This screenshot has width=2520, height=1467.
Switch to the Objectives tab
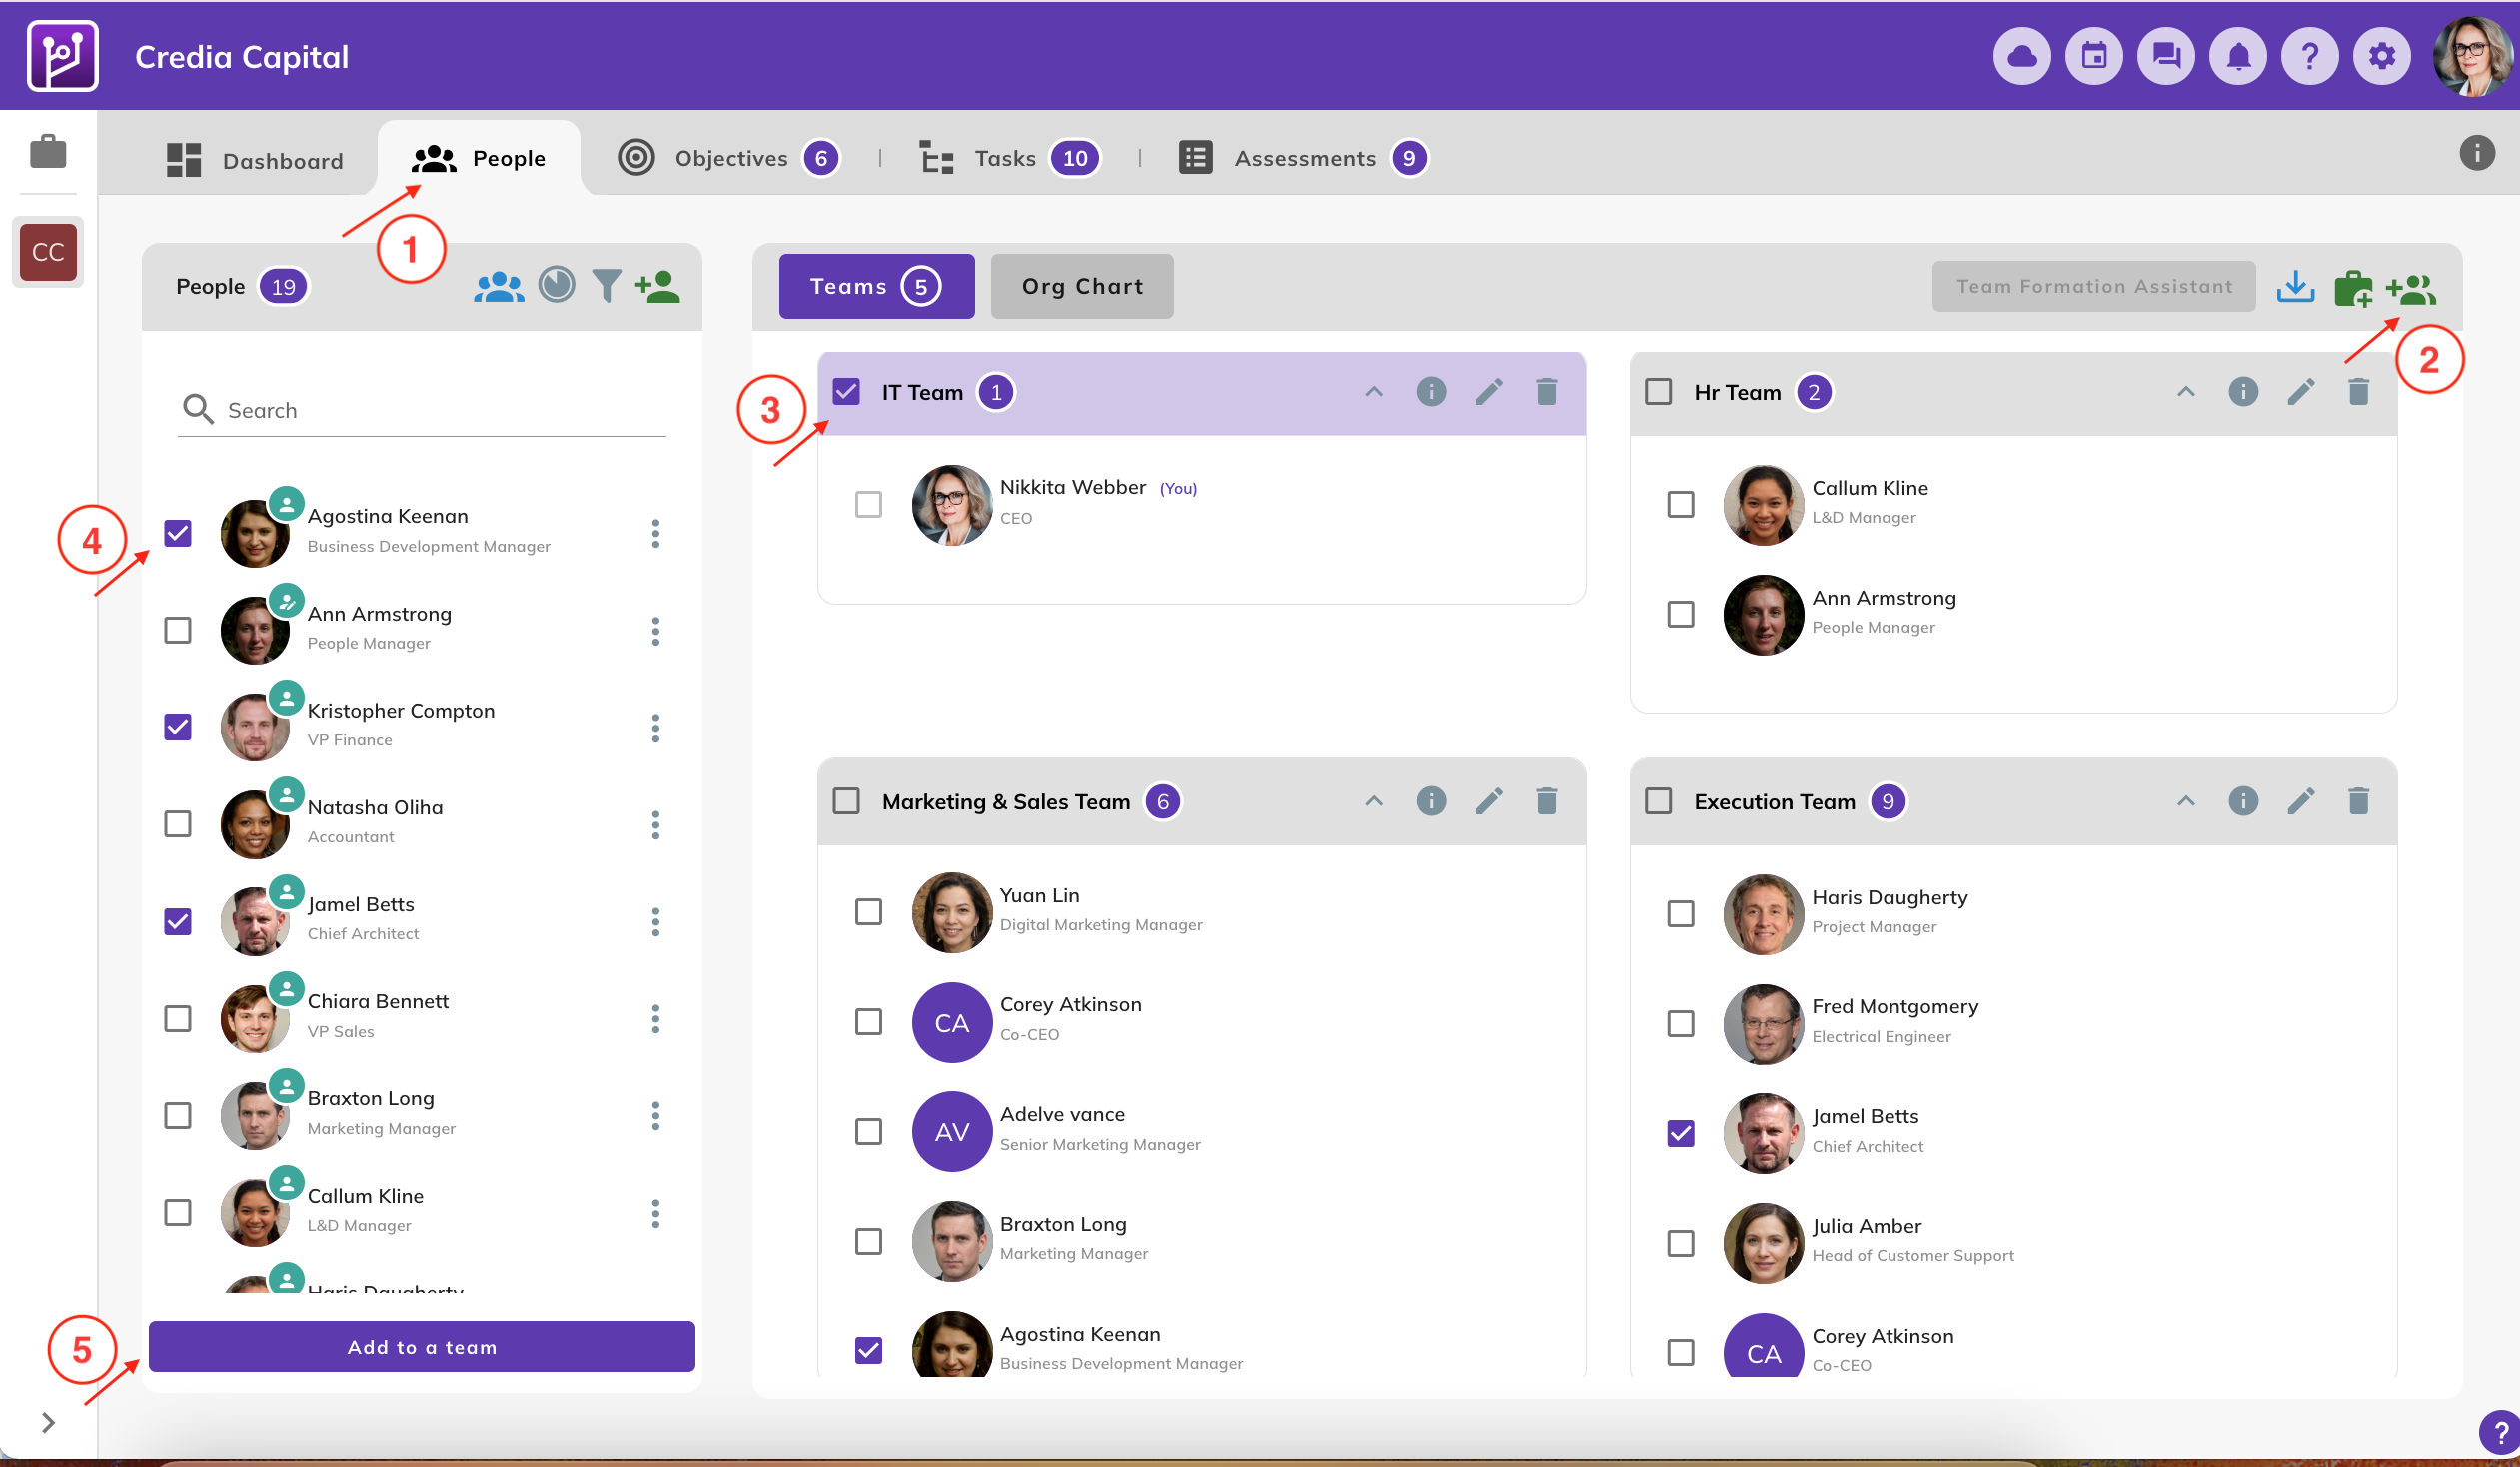pyautogui.click(x=730, y=158)
